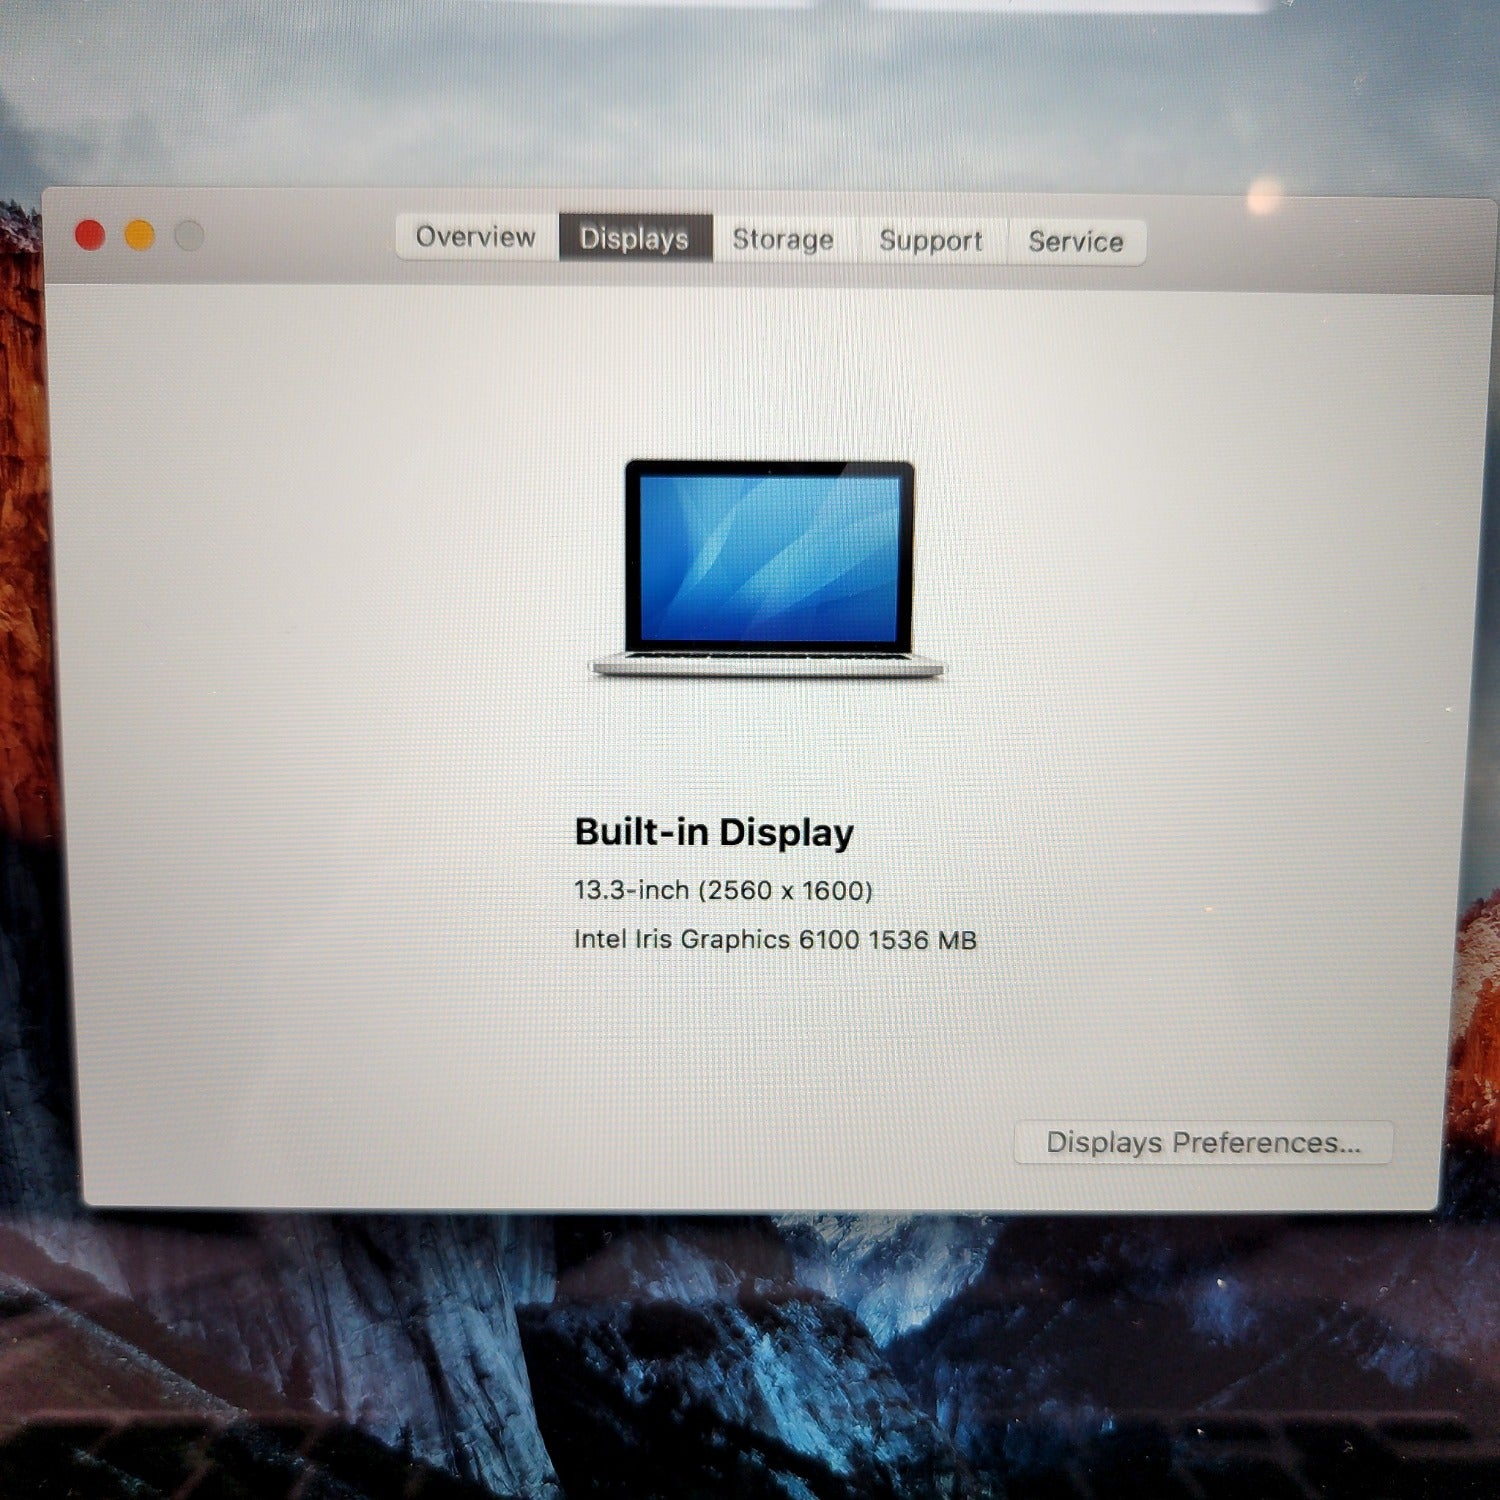Switch to the Overview tab
This screenshot has width=1500, height=1500.
(476, 237)
